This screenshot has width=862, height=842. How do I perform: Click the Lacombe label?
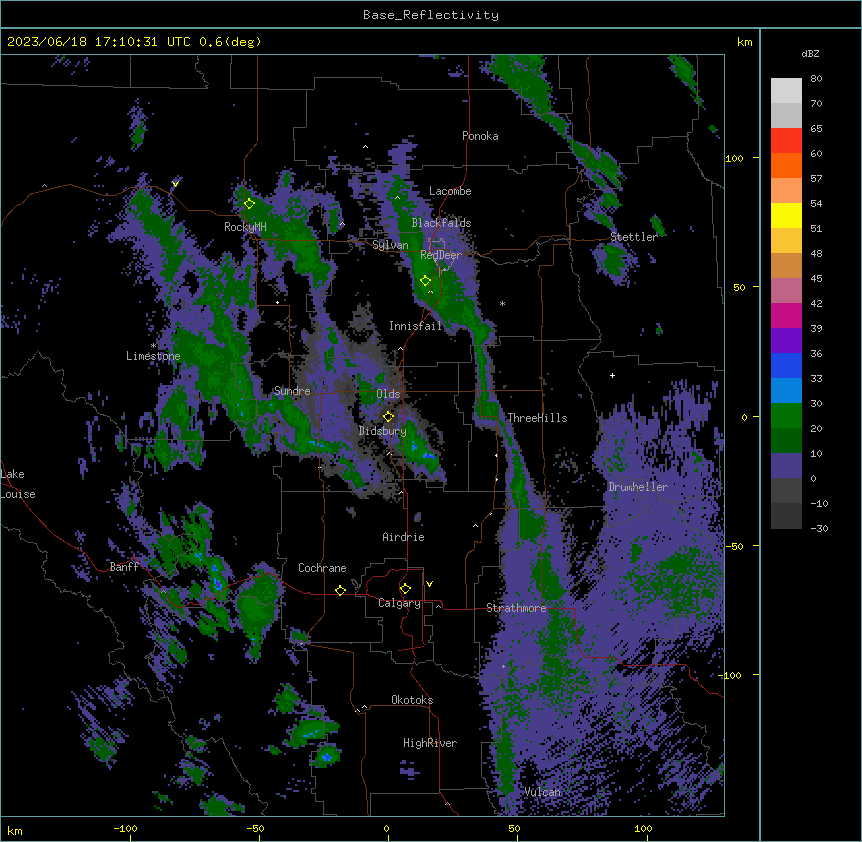click(450, 191)
